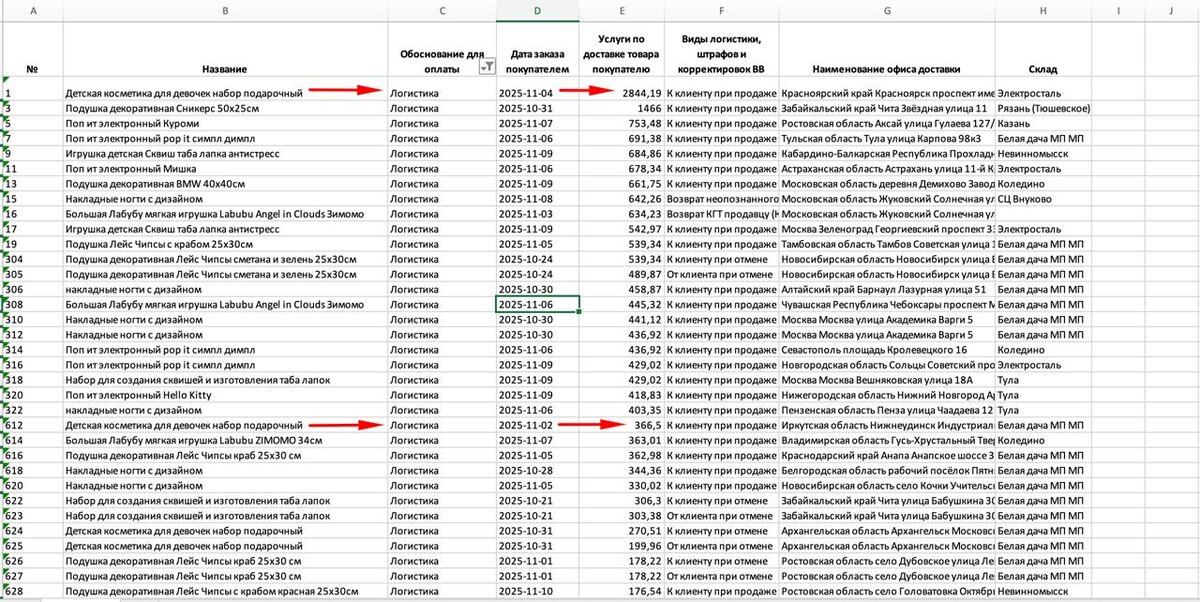
Task: Select the cell with value 489,87
Action: click(621, 273)
